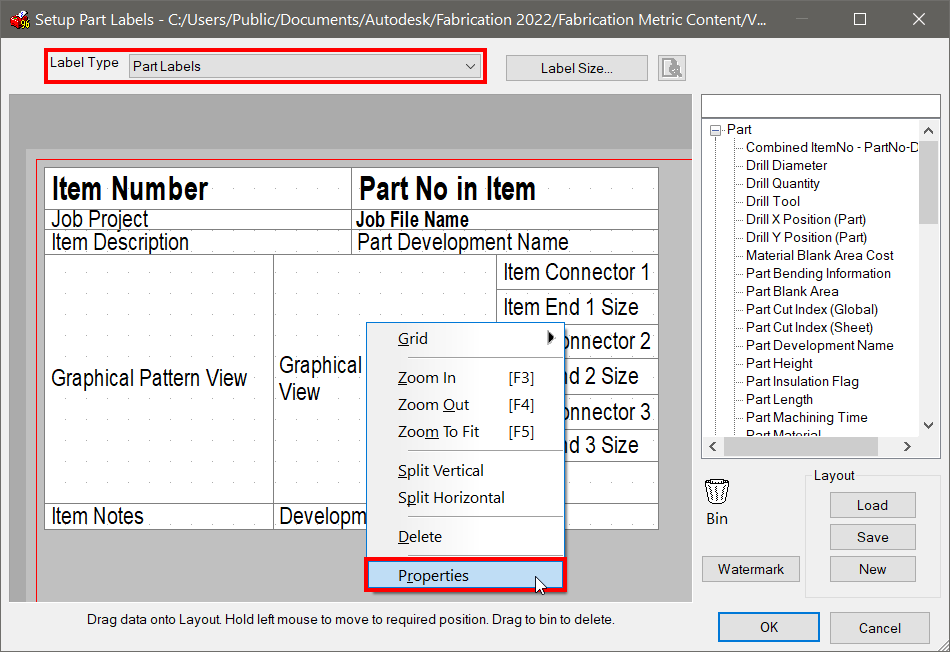Create a New layout

[872, 568]
